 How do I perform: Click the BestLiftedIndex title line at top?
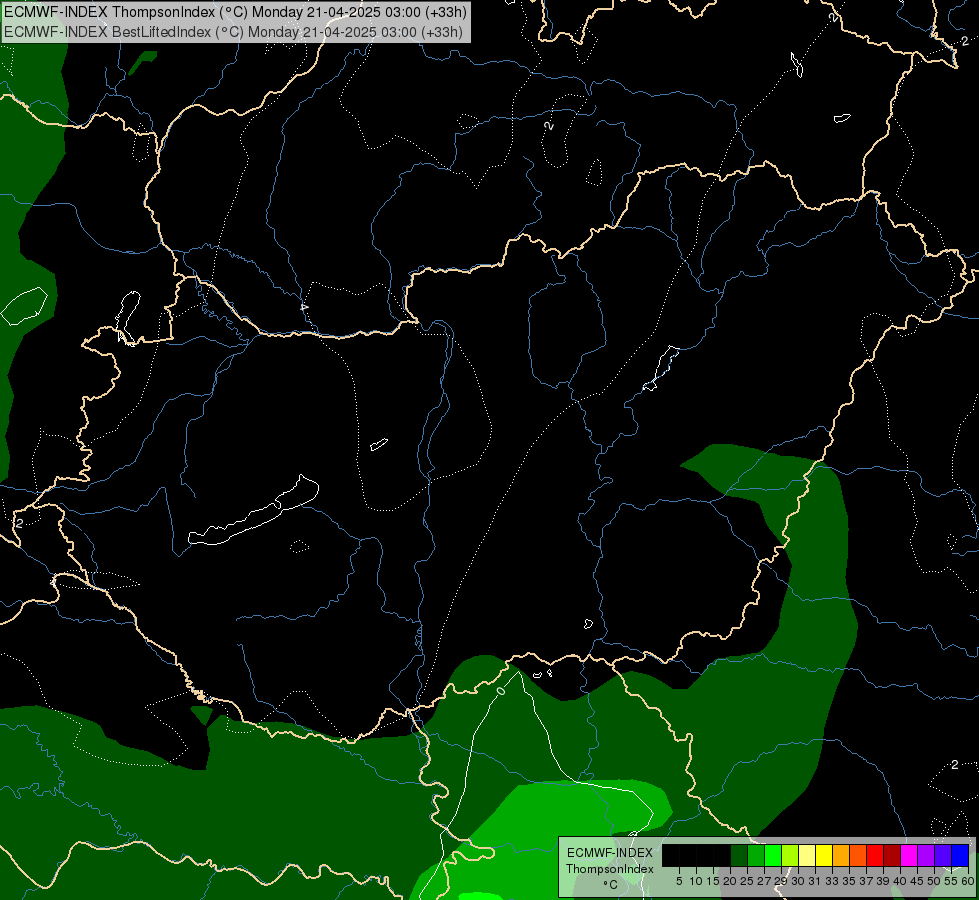pyautogui.click(x=234, y=31)
